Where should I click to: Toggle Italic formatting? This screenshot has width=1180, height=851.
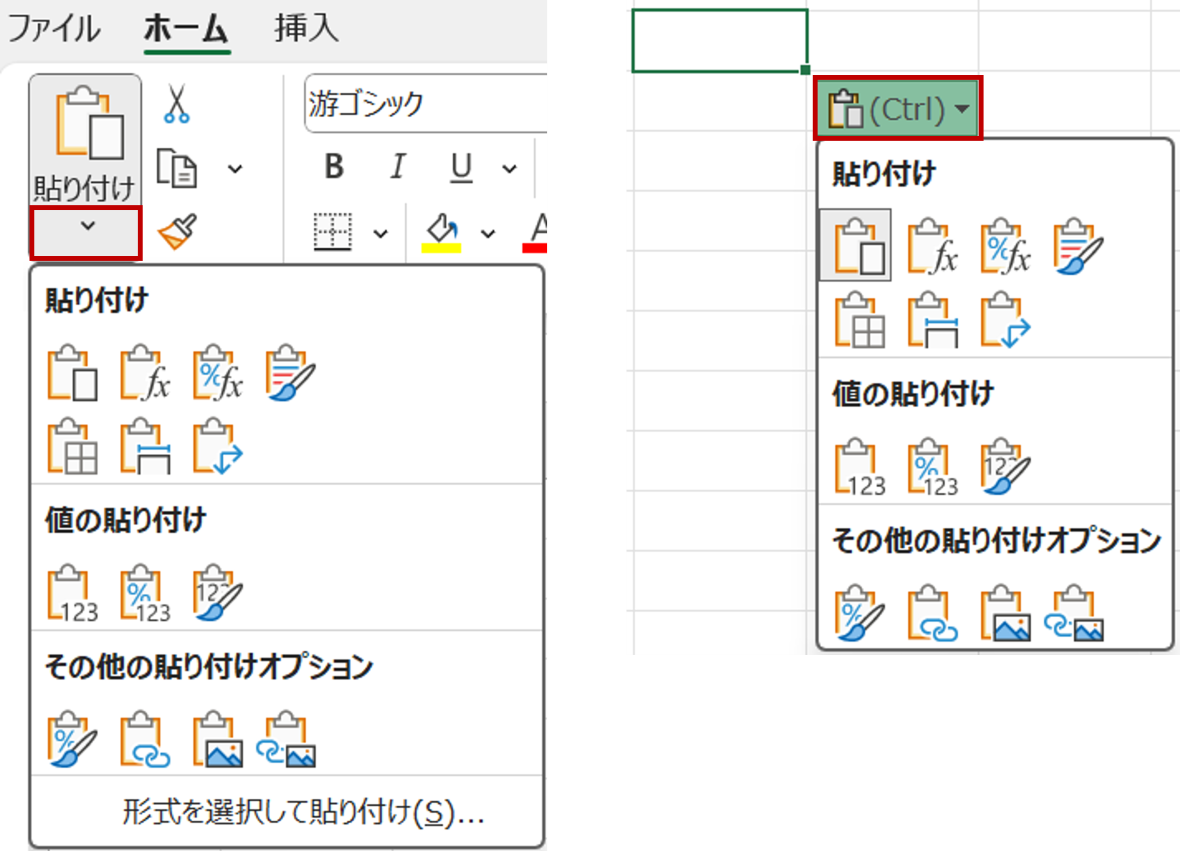tap(397, 166)
